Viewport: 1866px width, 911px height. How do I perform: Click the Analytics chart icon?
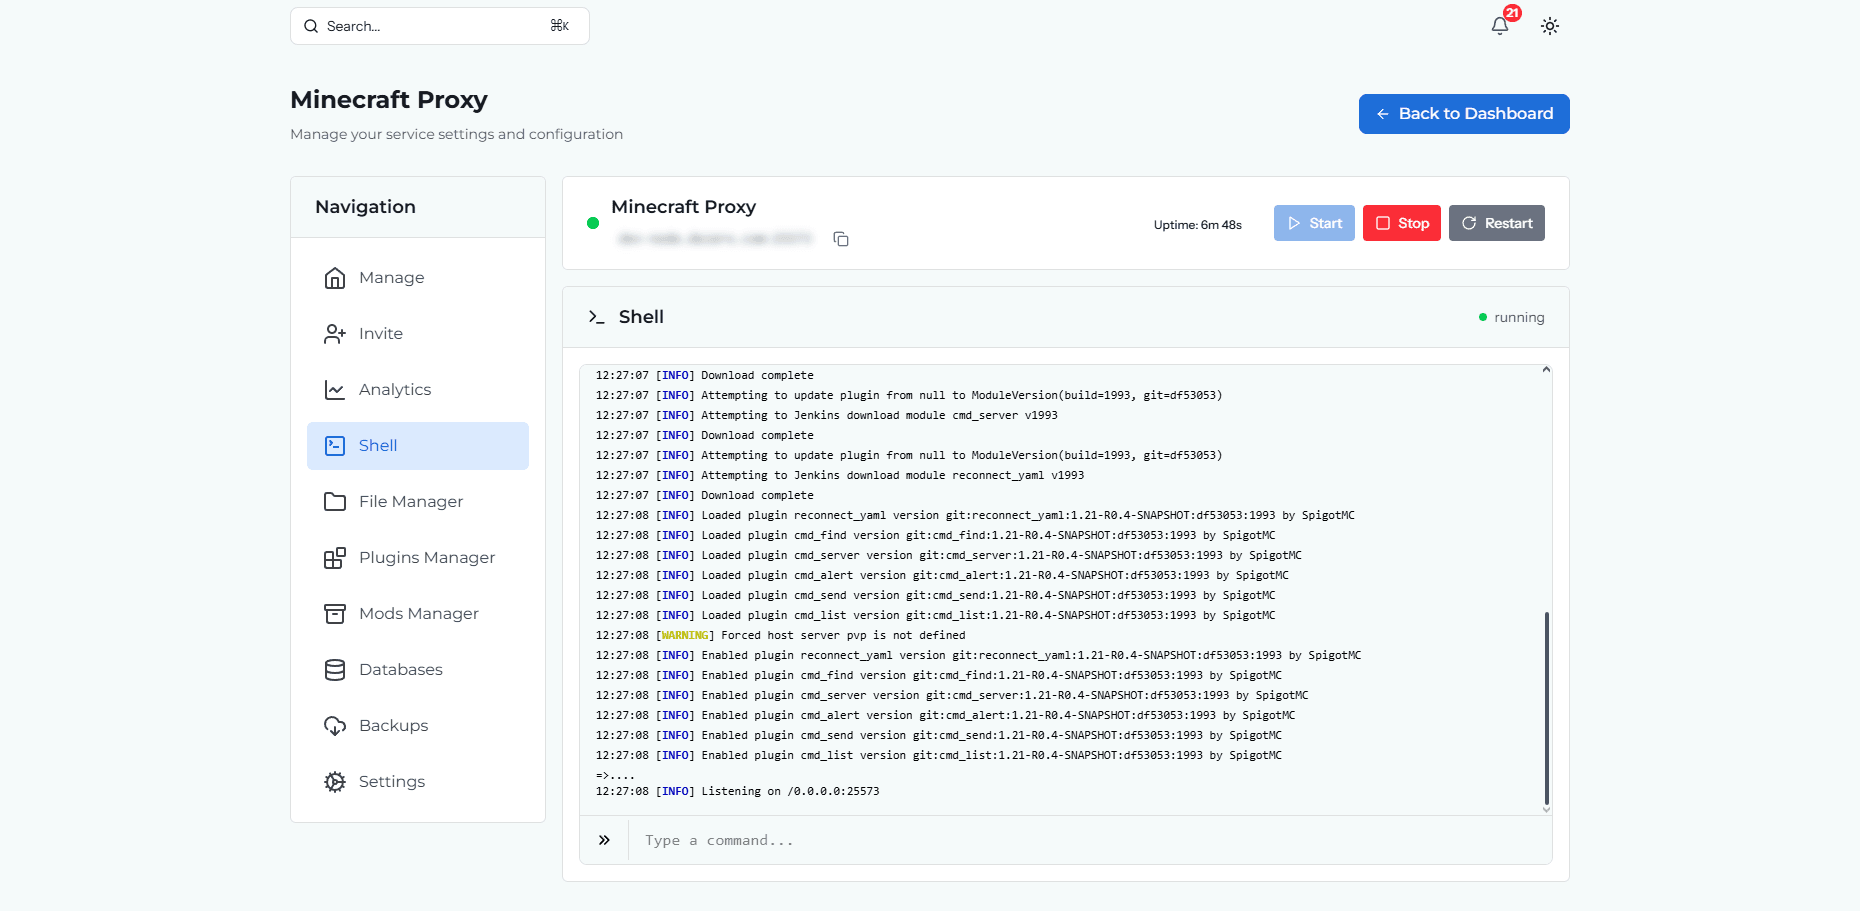(335, 390)
